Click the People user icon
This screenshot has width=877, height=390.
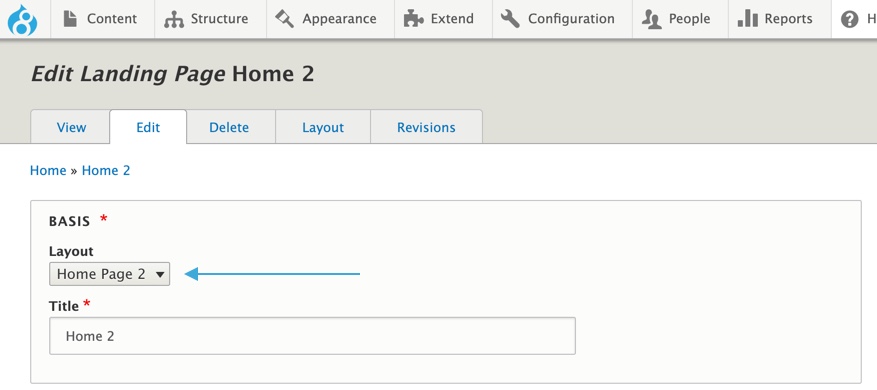click(x=652, y=20)
